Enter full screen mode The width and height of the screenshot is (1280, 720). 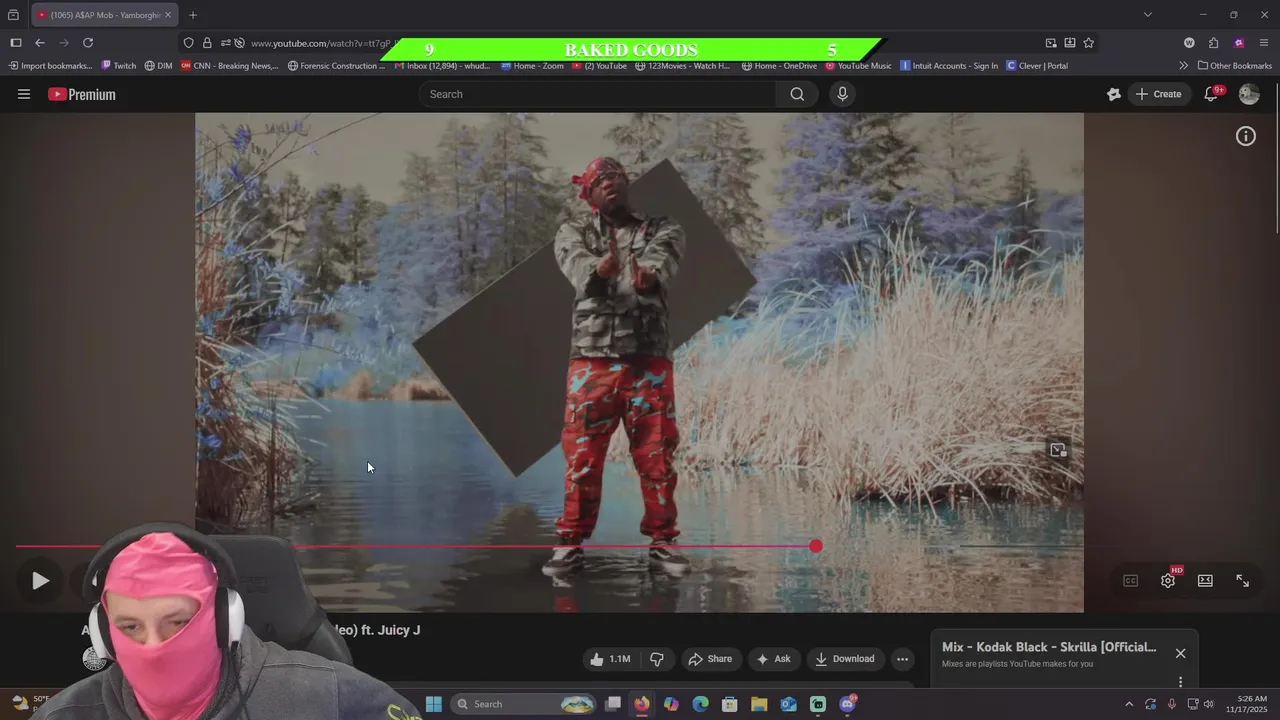(x=1243, y=581)
